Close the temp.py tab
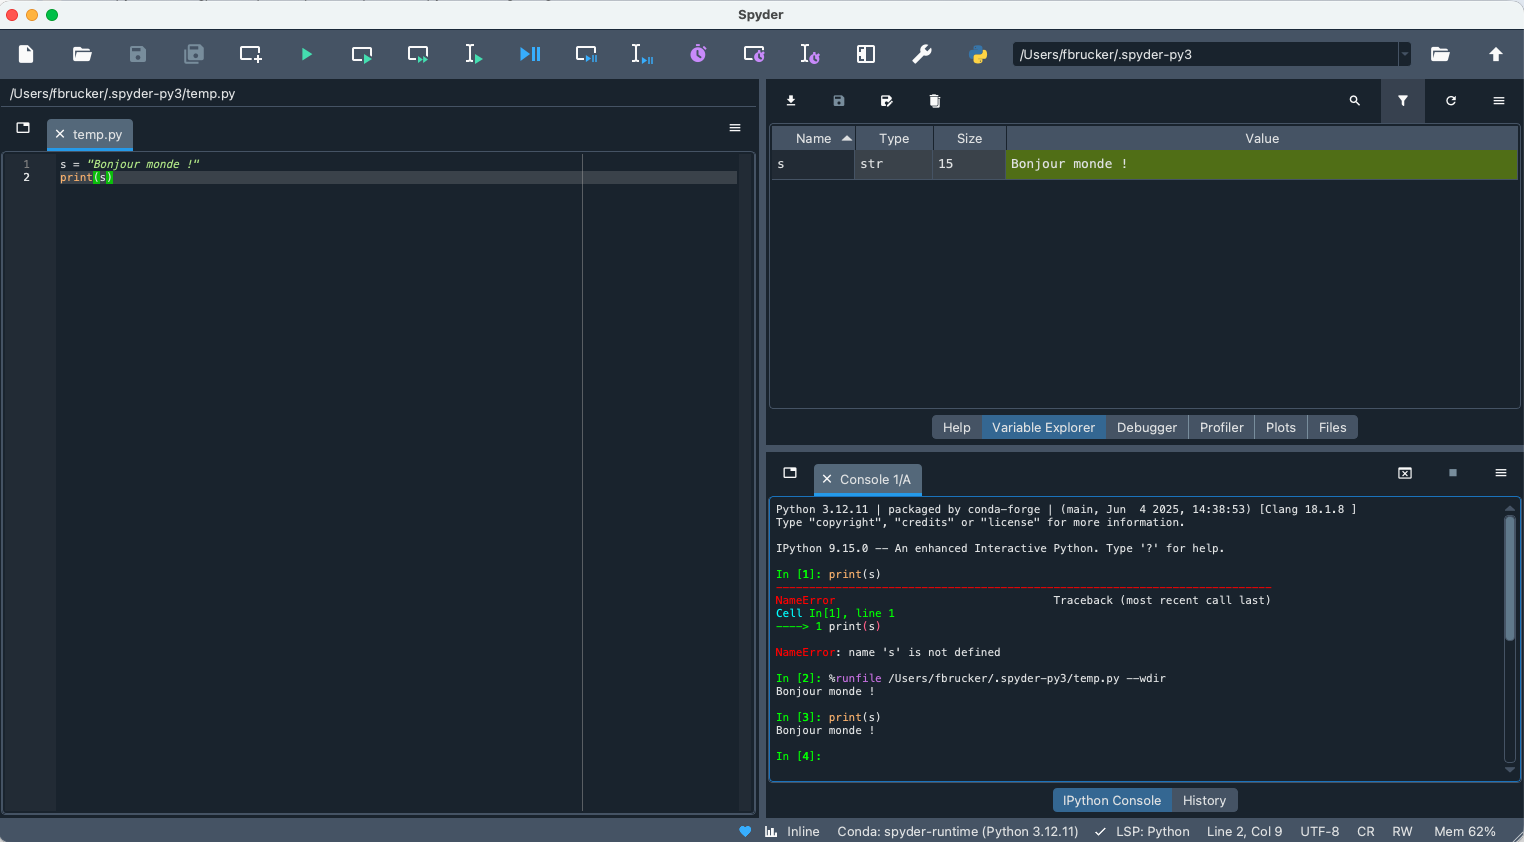Viewport: 1524px width, 842px height. point(60,134)
